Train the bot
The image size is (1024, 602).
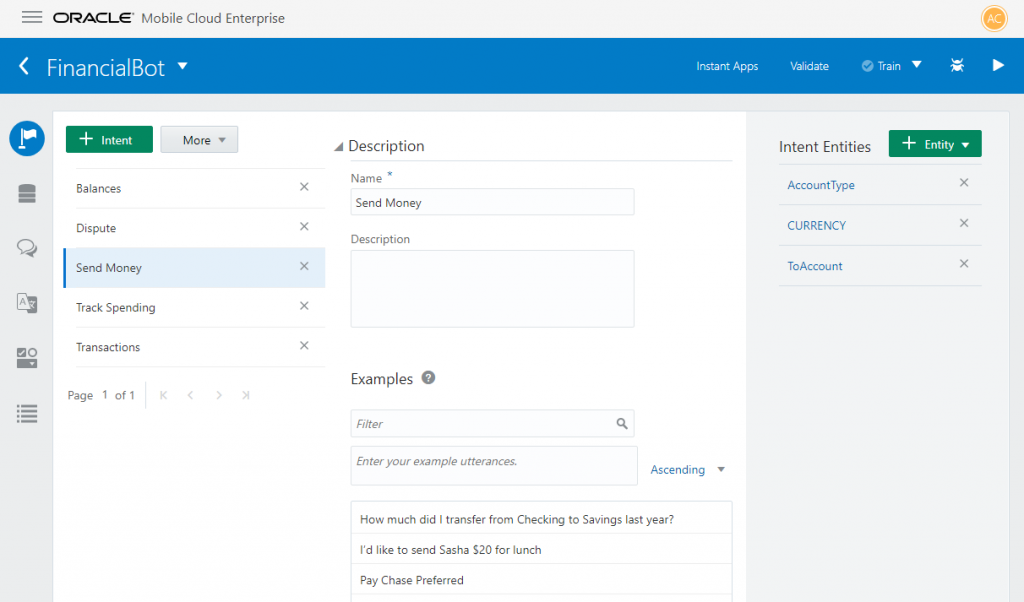(x=881, y=66)
